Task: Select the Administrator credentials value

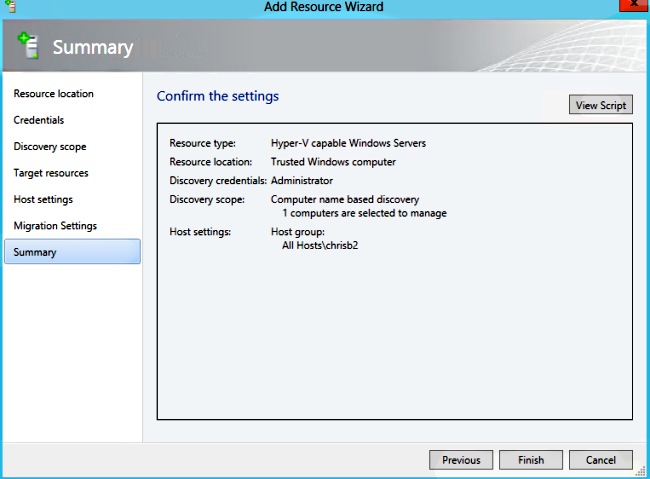Action: [x=302, y=181]
